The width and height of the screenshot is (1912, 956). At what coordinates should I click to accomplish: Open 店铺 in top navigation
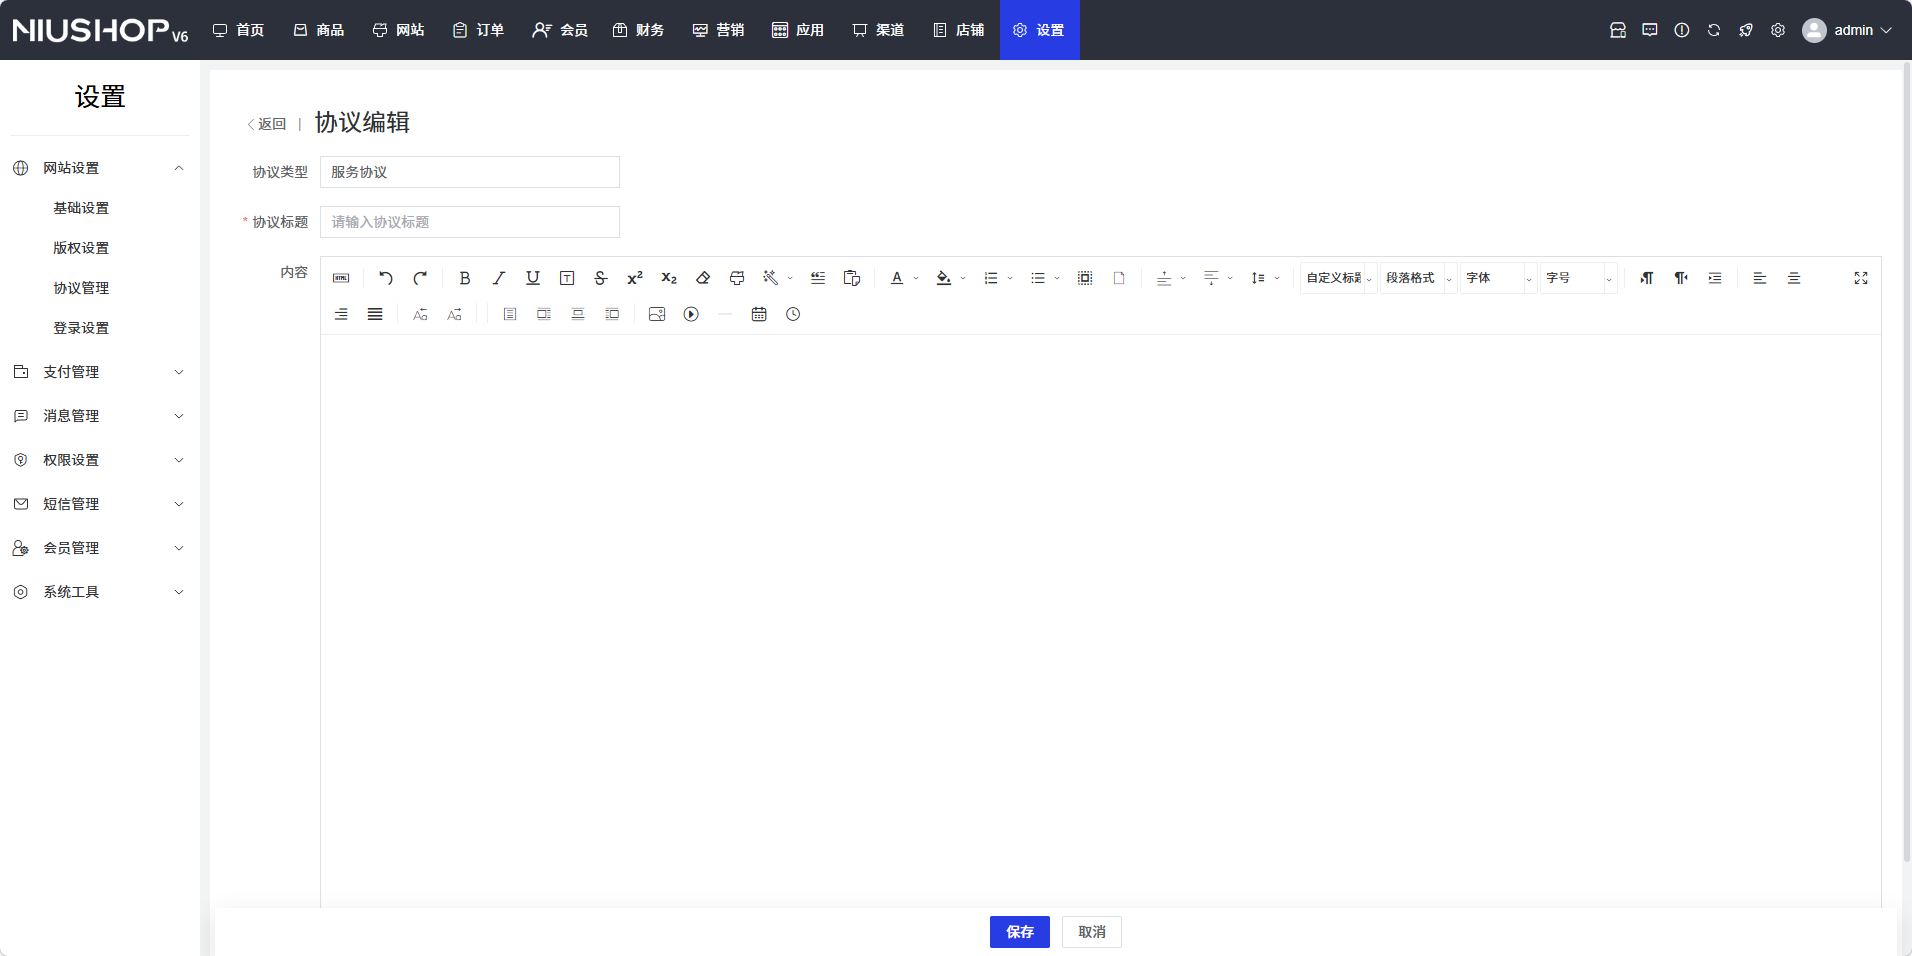pos(959,30)
